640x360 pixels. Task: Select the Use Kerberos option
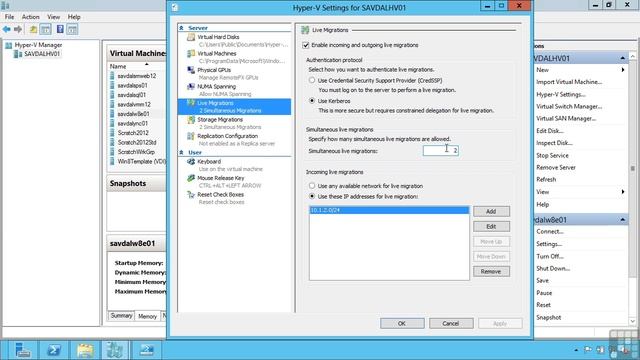pyautogui.click(x=312, y=100)
